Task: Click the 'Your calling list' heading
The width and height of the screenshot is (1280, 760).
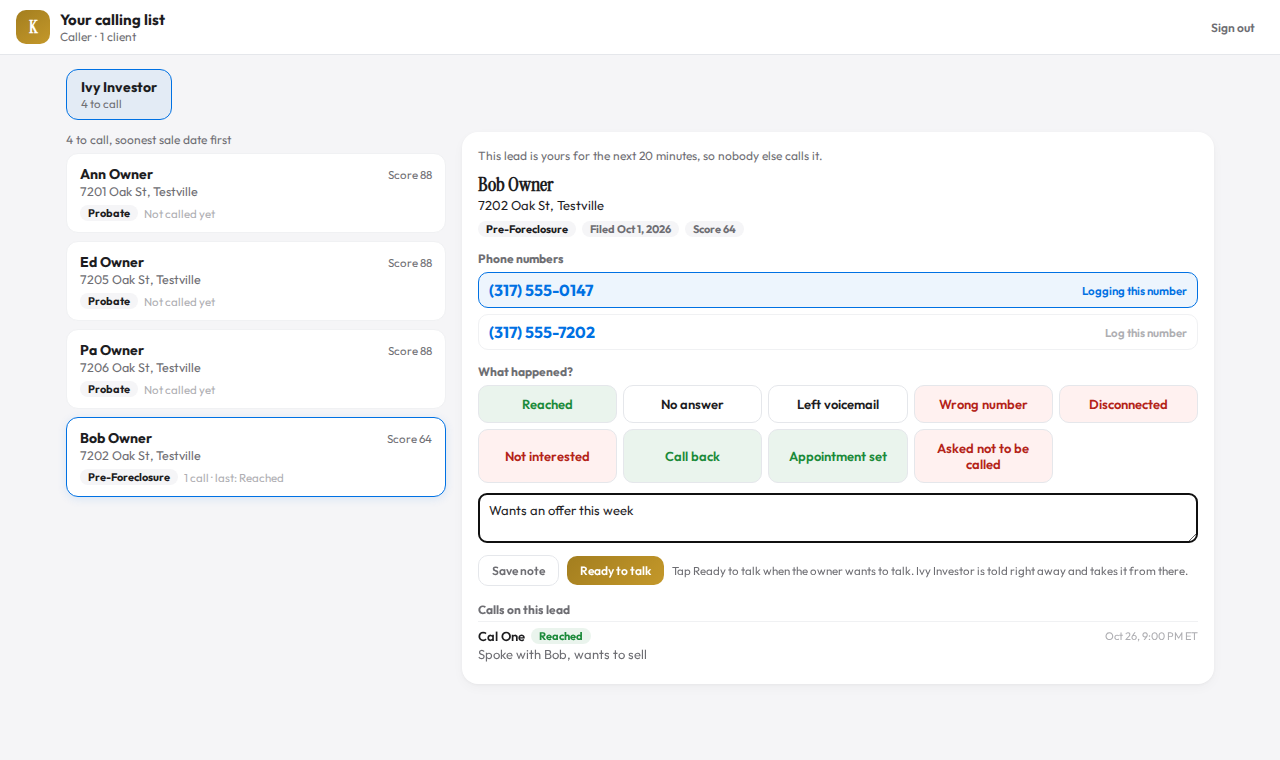Action: point(112,20)
